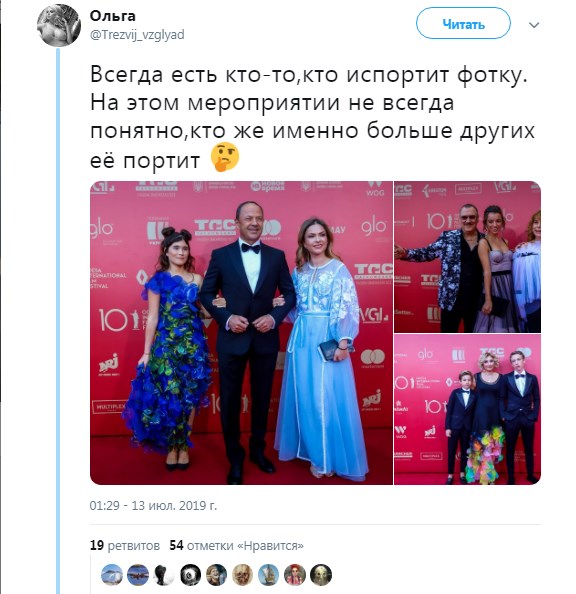Open eighth liker avatar with red hair
This screenshot has width=576, height=594.
click(x=295, y=574)
